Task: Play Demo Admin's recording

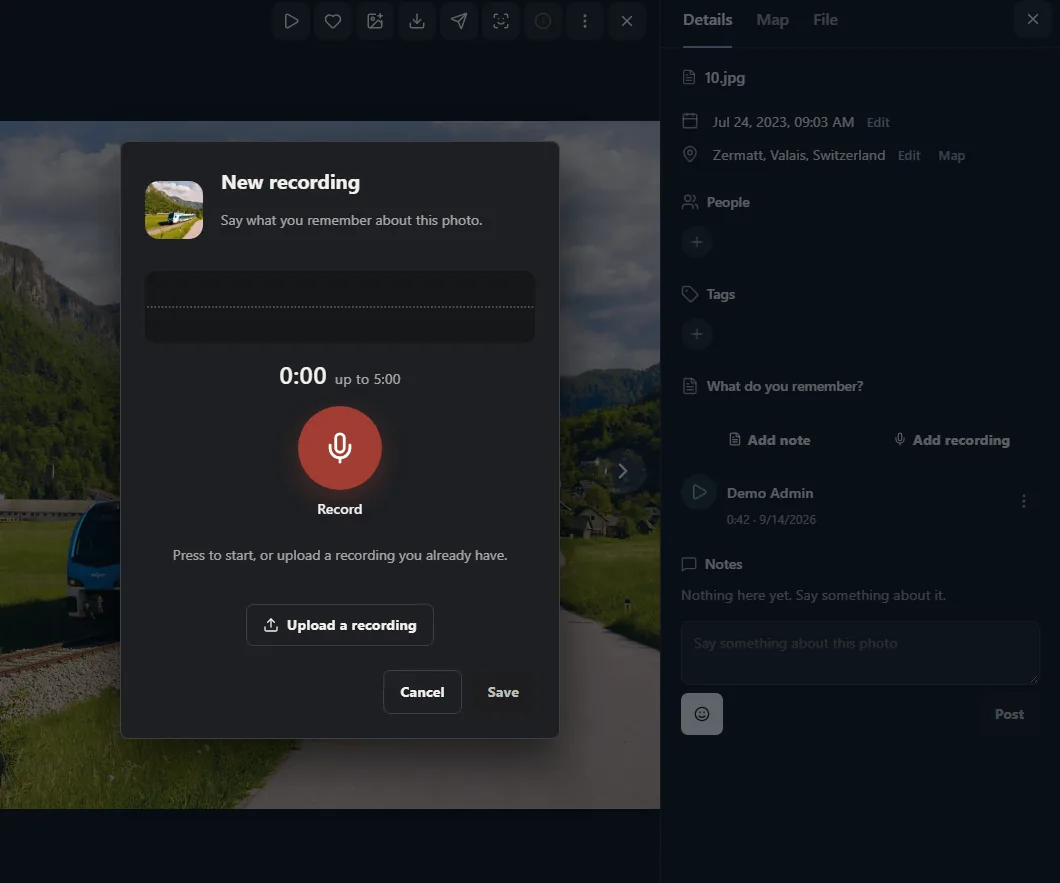Action: 699,492
